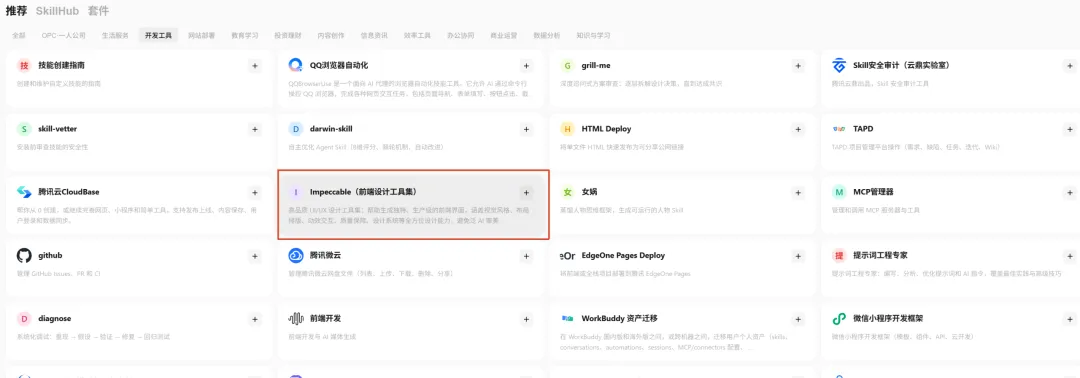Viewport: 1080px width, 378px height.
Task: Add 提示词工程专家 using its plus button
Action: click(x=1070, y=256)
